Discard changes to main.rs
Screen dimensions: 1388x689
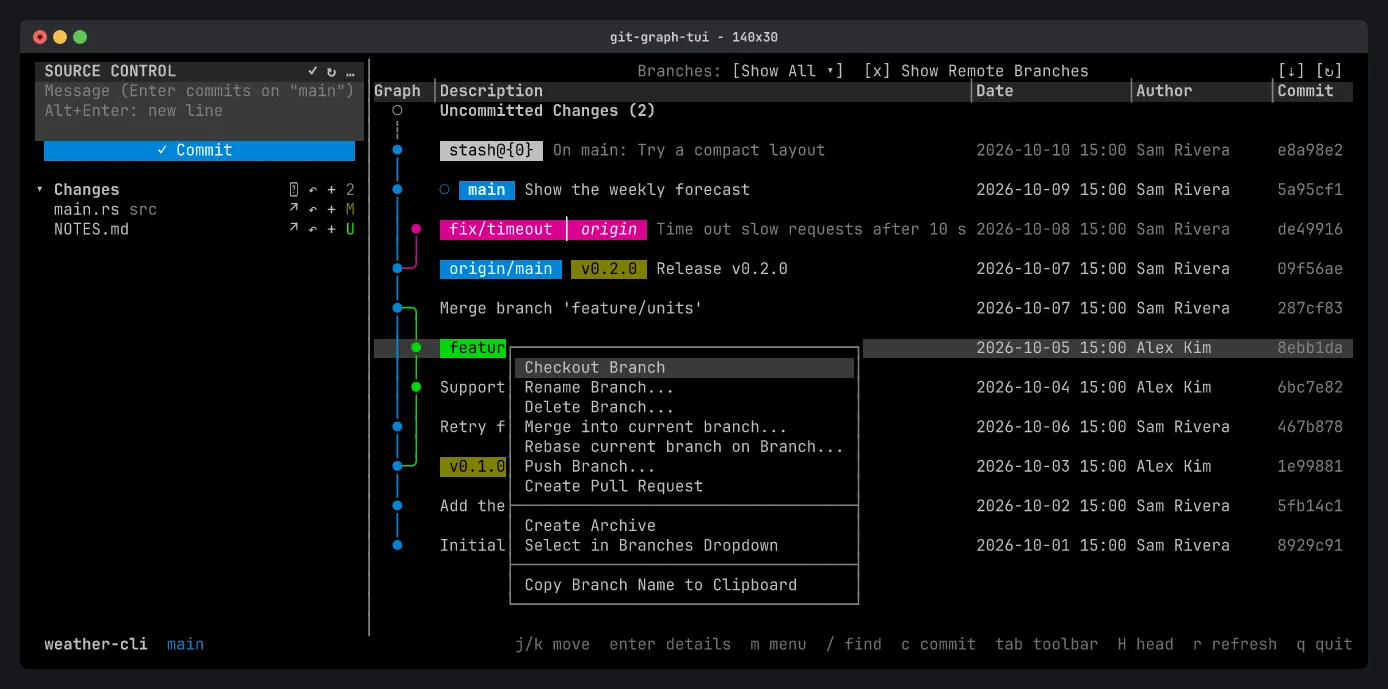coord(312,210)
